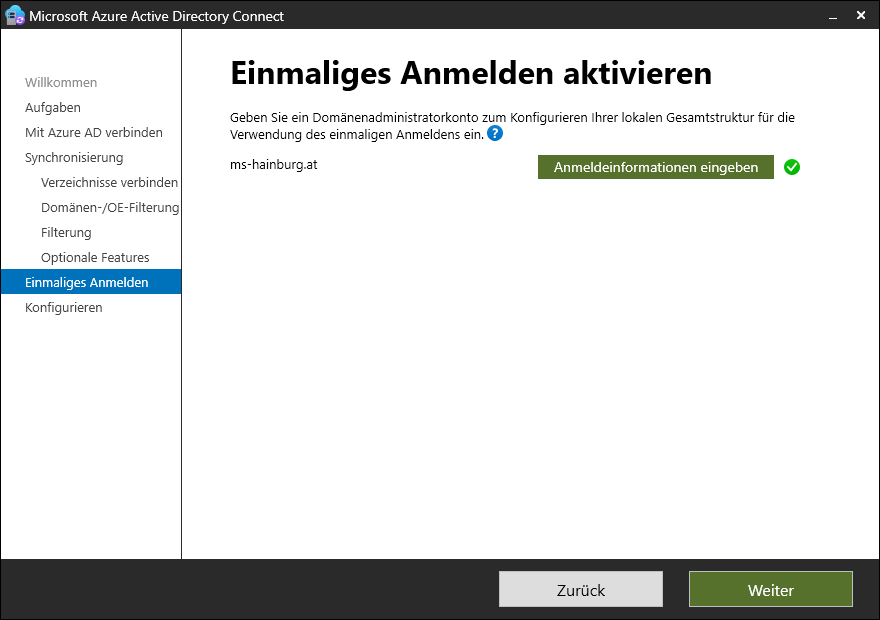Click the Einmaliges Anmelden aktivieren heading
Screen dimensions: 880x620
(x=470, y=74)
